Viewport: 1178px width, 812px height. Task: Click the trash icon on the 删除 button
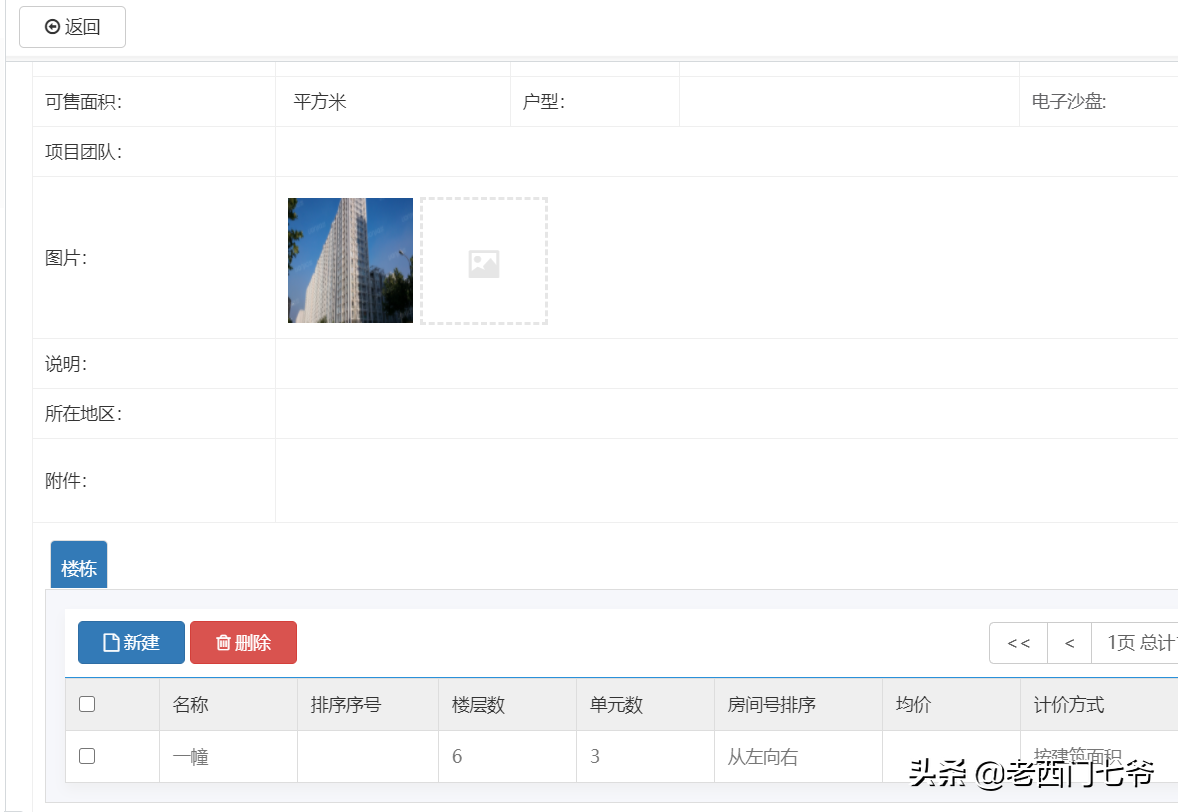point(224,642)
